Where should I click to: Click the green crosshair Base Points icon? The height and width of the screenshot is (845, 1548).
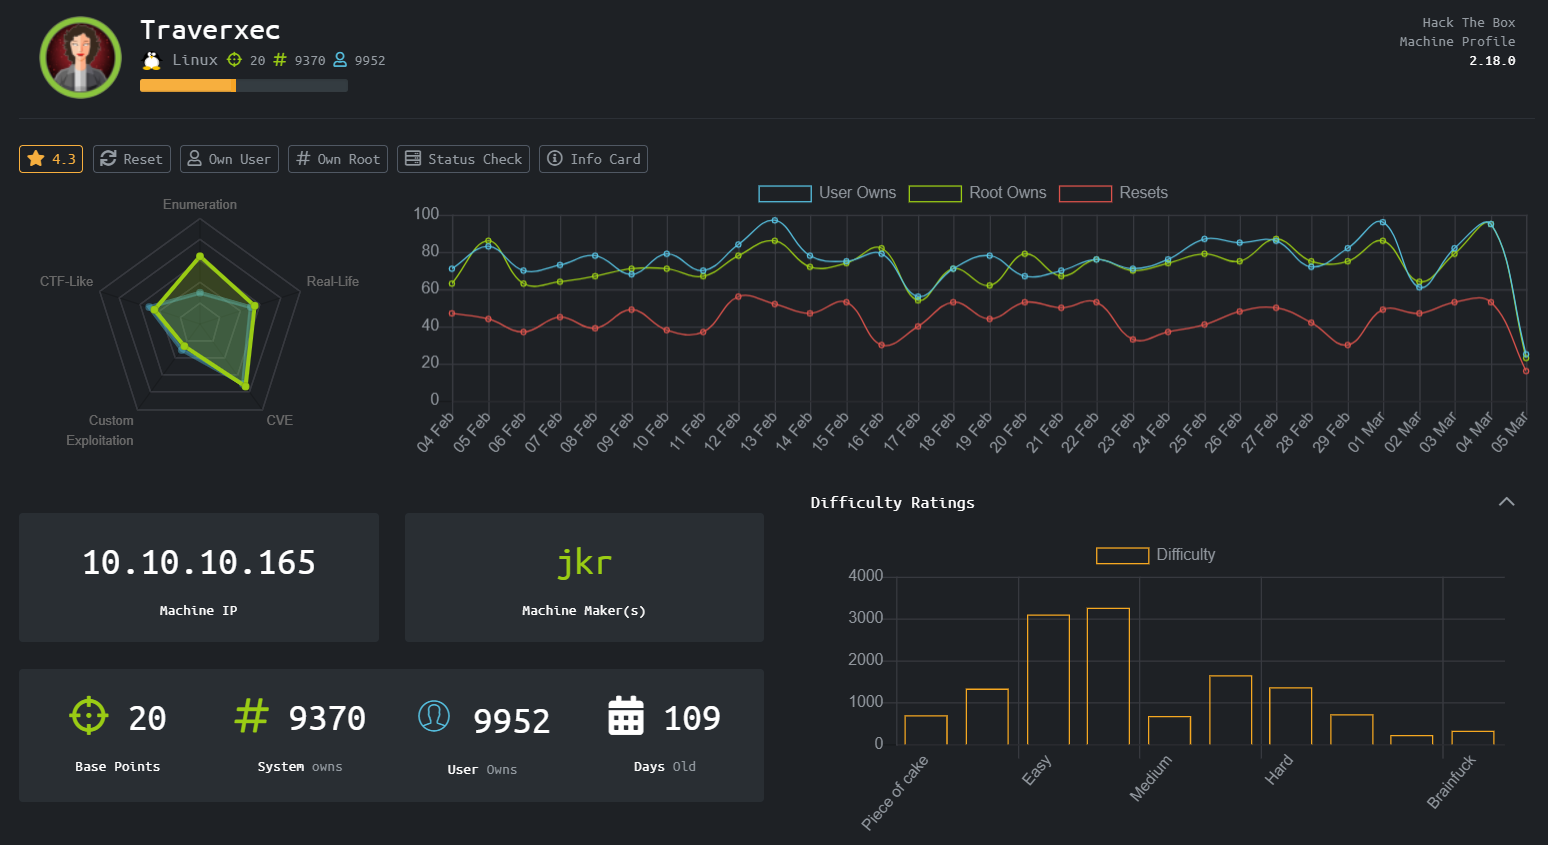(x=88, y=715)
